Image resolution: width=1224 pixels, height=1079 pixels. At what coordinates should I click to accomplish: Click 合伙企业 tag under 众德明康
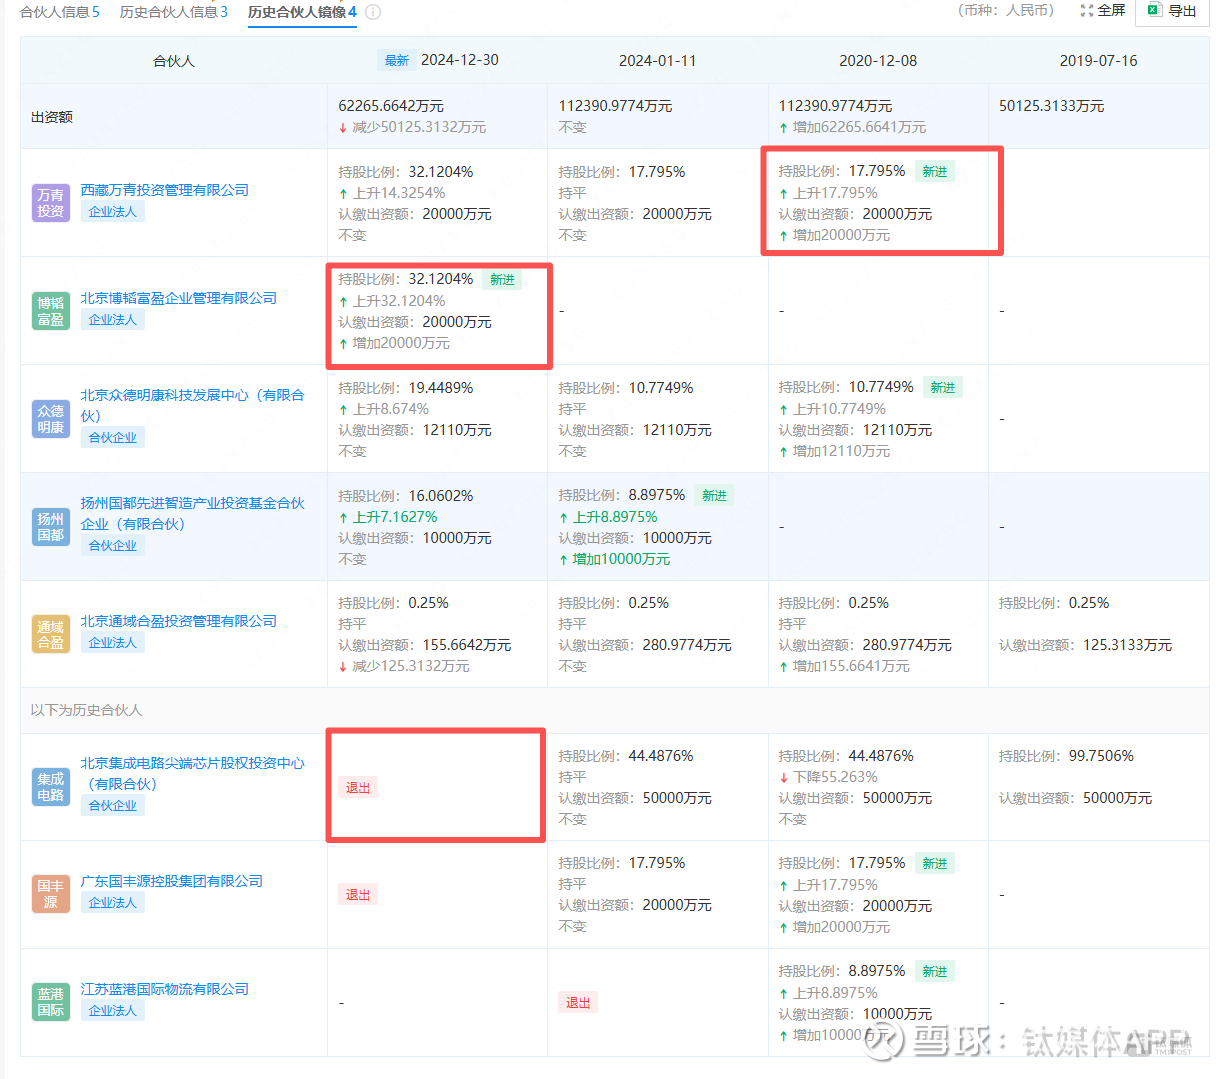113,438
